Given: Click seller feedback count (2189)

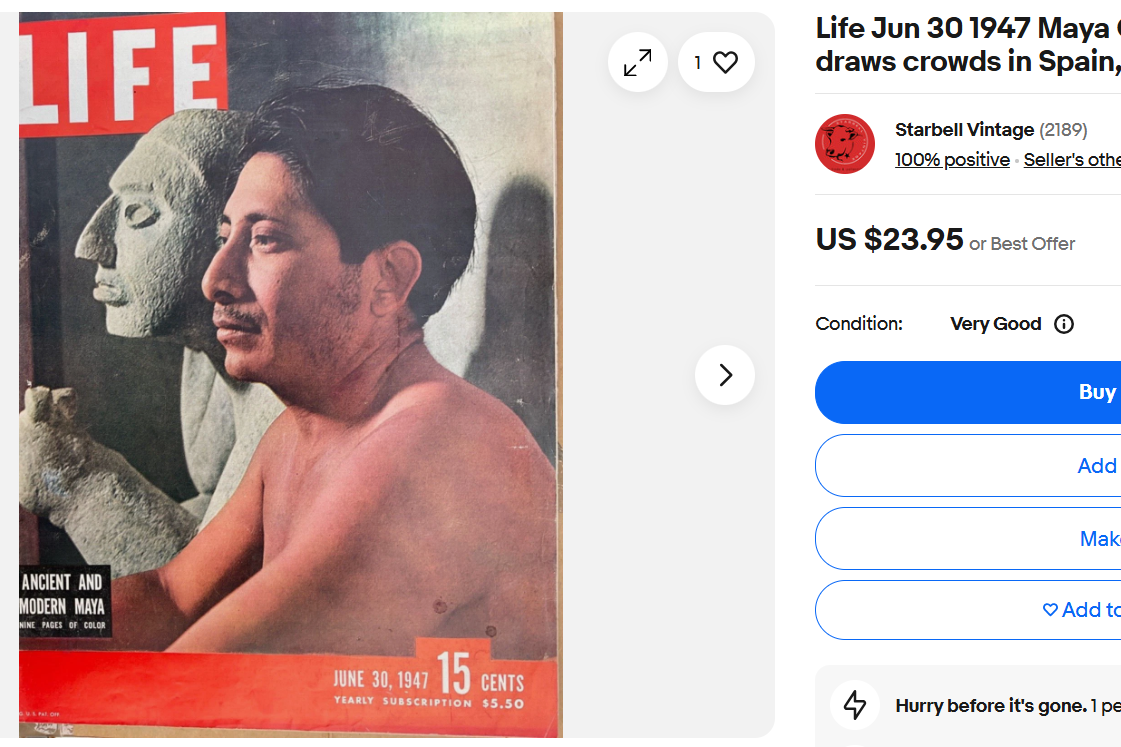Looking at the screenshot, I should click(x=1063, y=130).
